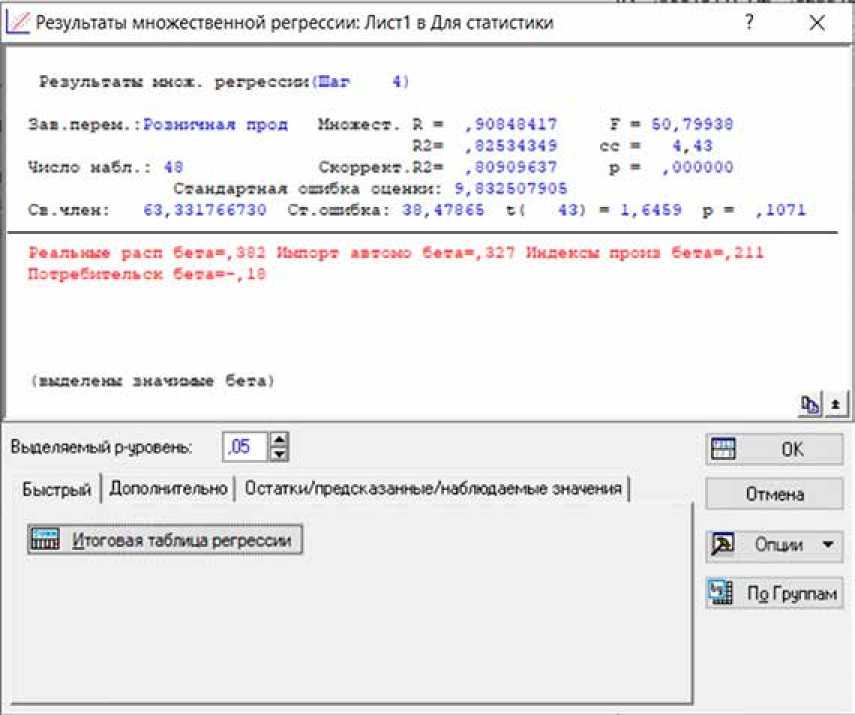
Task: Click the Выделяемый p-уровень label
Action: click(x=101, y=447)
